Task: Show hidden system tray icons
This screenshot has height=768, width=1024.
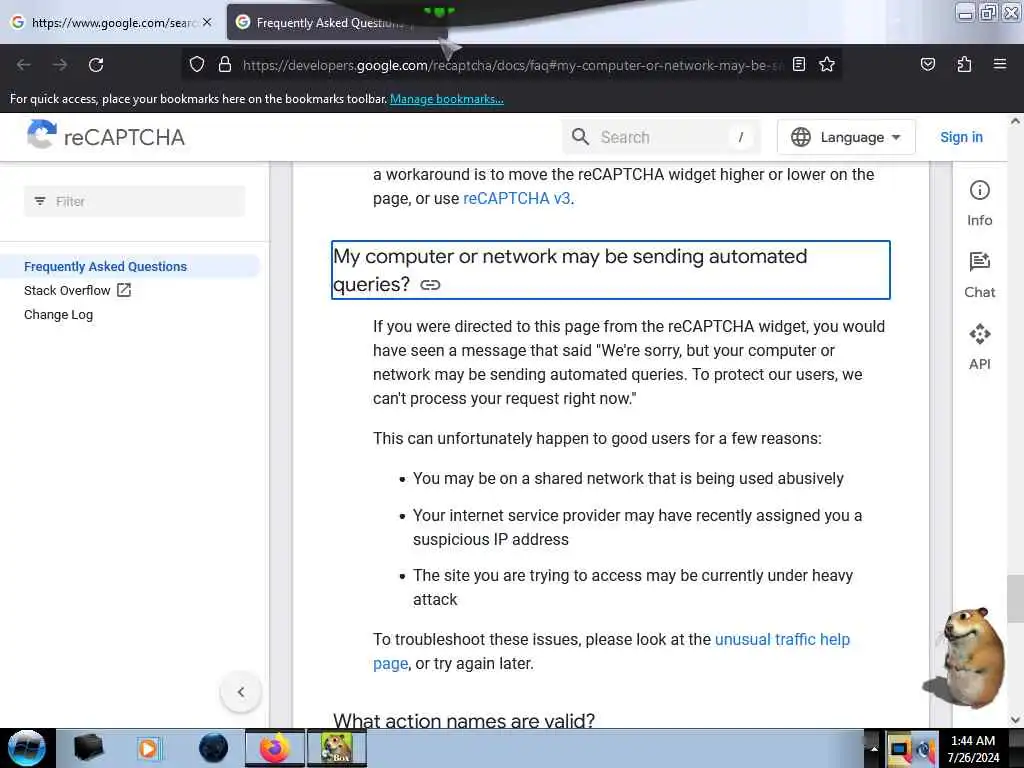Action: [x=873, y=748]
